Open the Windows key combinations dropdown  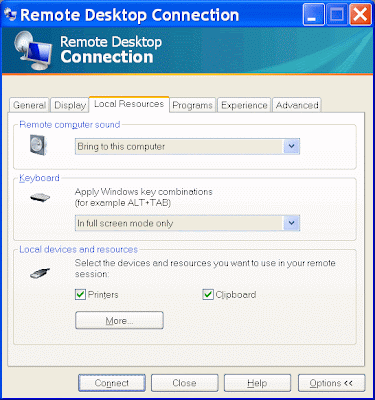pos(187,223)
